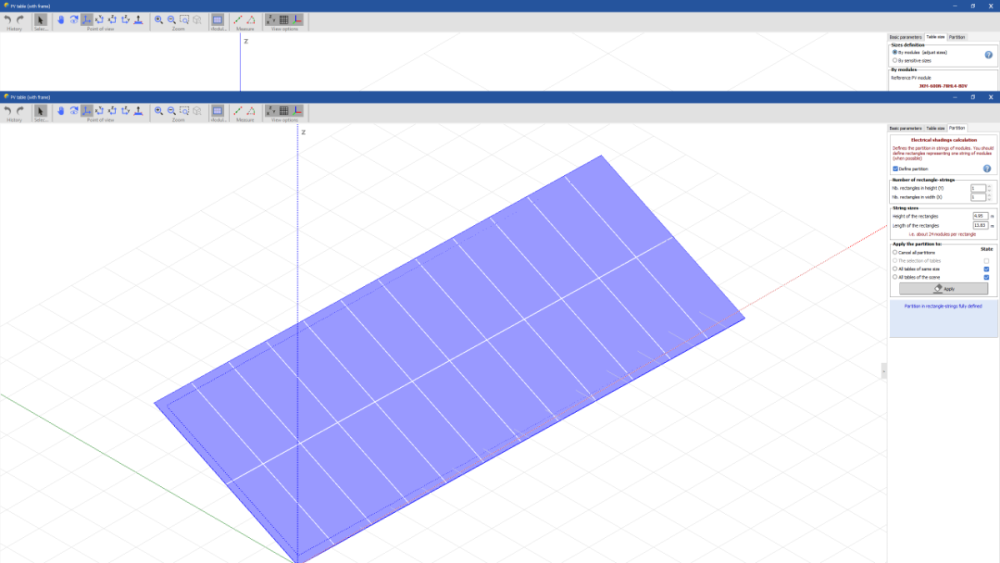Viewport: 1000px width, 563px height.
Task: Step the rectangles in height spinner
Action: coord(989,188)
